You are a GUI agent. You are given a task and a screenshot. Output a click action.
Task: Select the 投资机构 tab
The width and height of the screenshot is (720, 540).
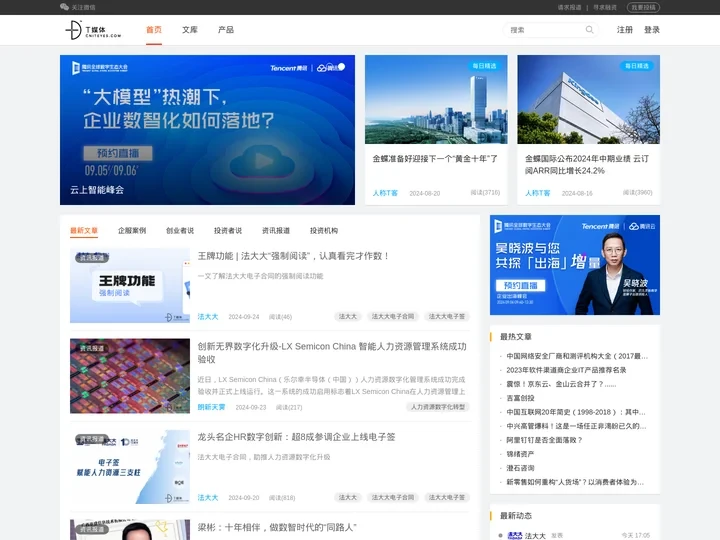tap(324, 231)
